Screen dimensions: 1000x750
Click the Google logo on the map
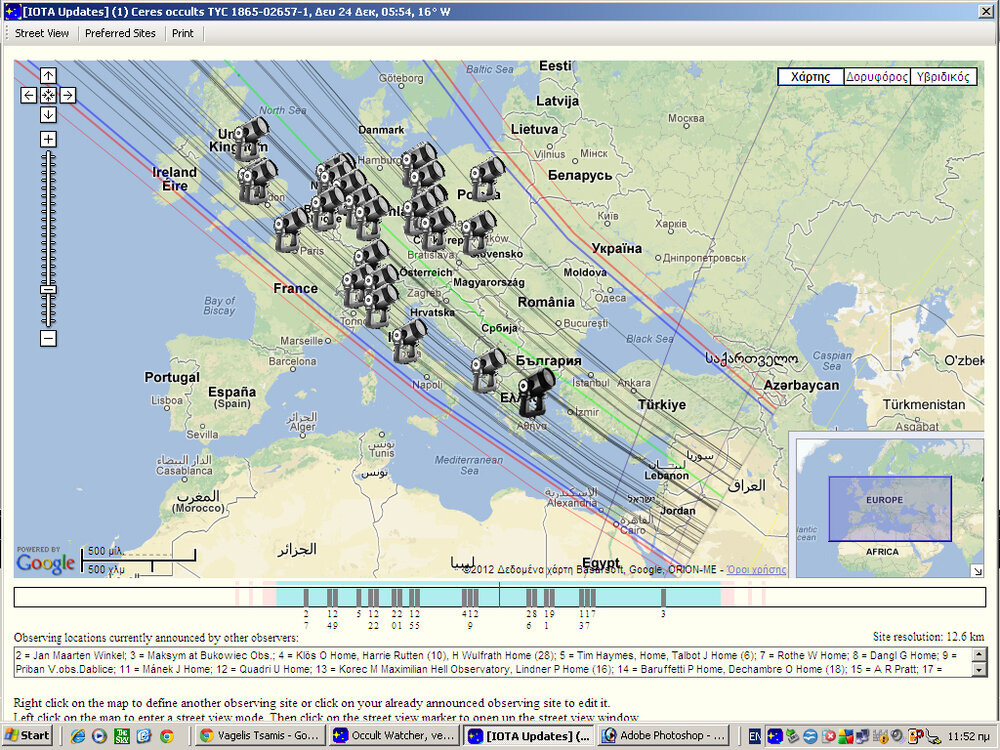pyautogui.click(x=45, y=563)
